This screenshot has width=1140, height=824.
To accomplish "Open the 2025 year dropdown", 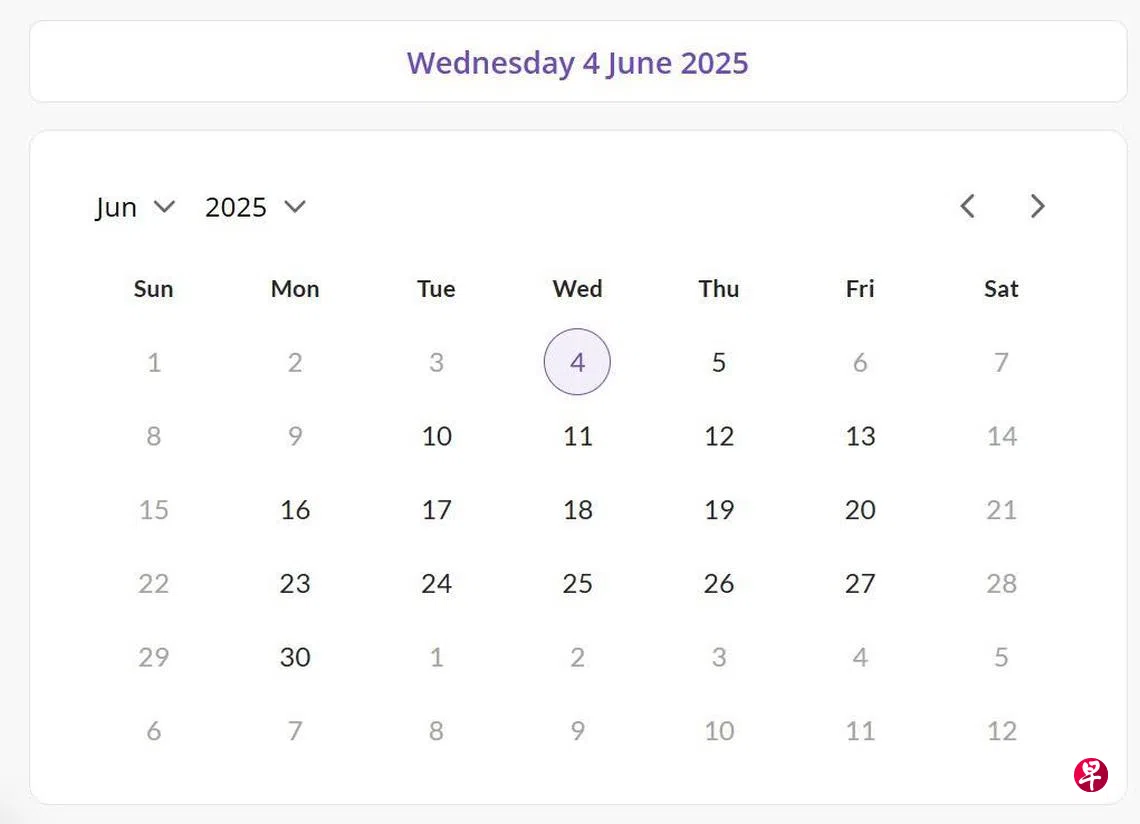I will 254,207.
